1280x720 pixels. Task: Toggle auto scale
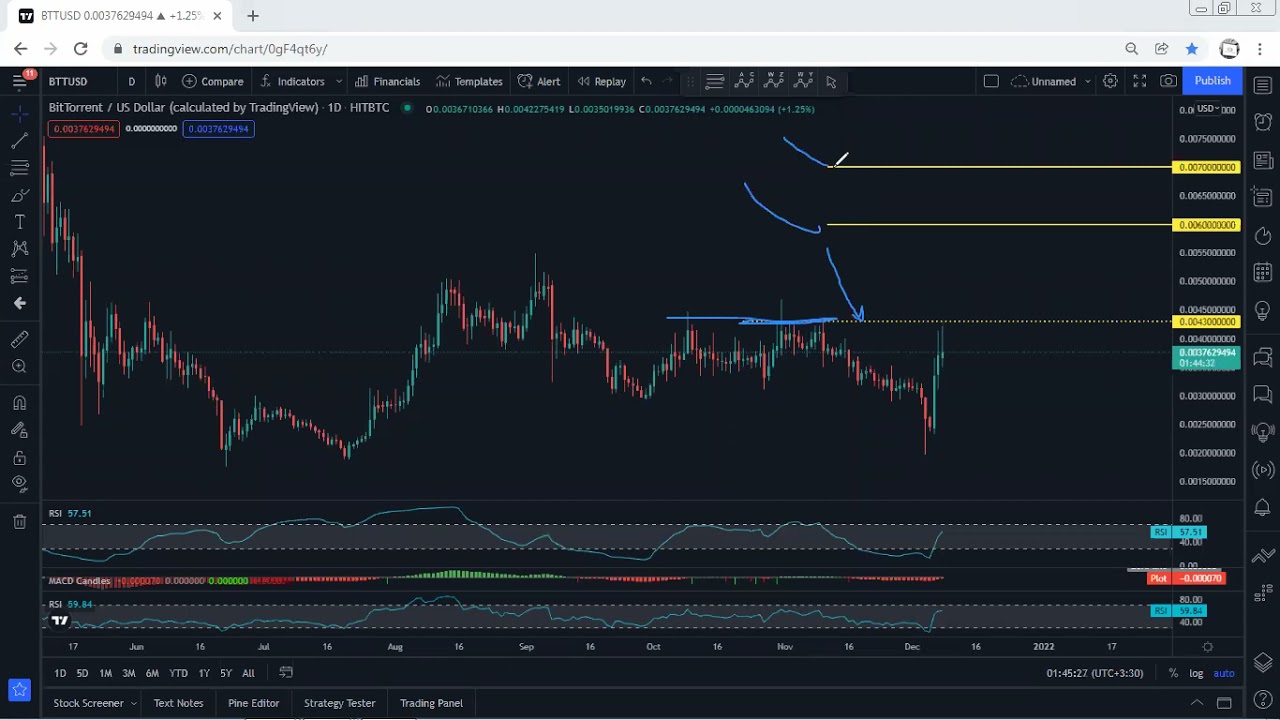1224,673
